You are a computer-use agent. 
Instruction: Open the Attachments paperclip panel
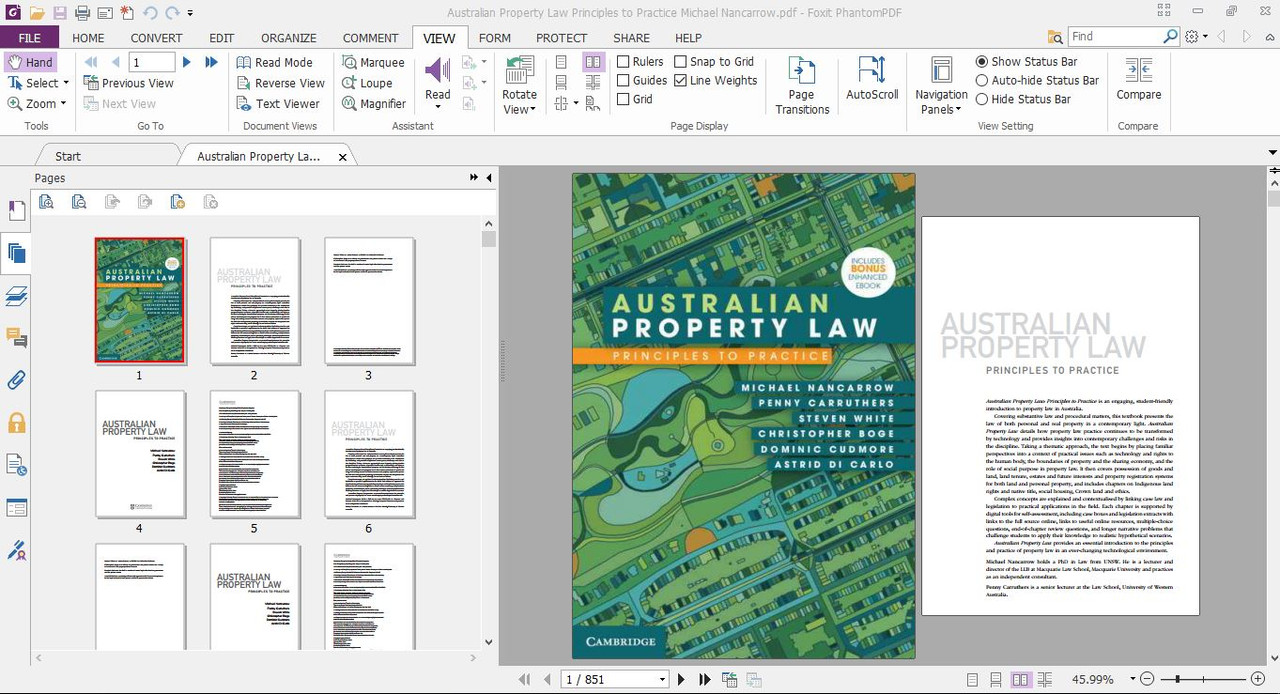[16, 380]
